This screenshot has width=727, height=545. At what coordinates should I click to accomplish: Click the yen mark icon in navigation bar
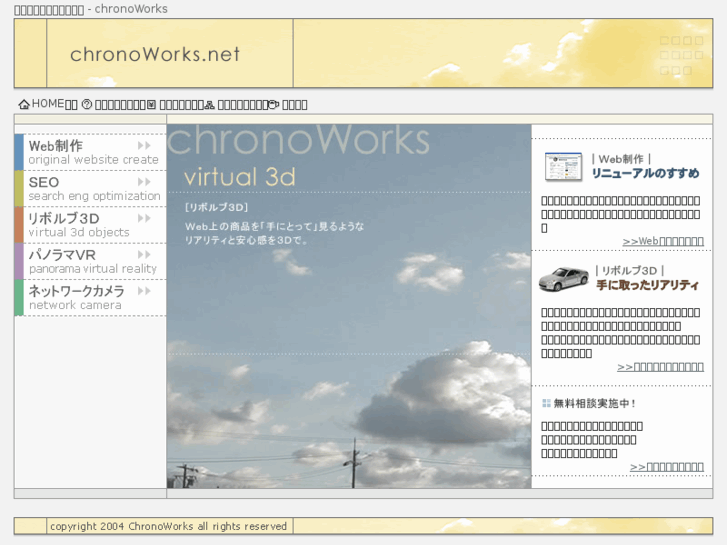152,105
